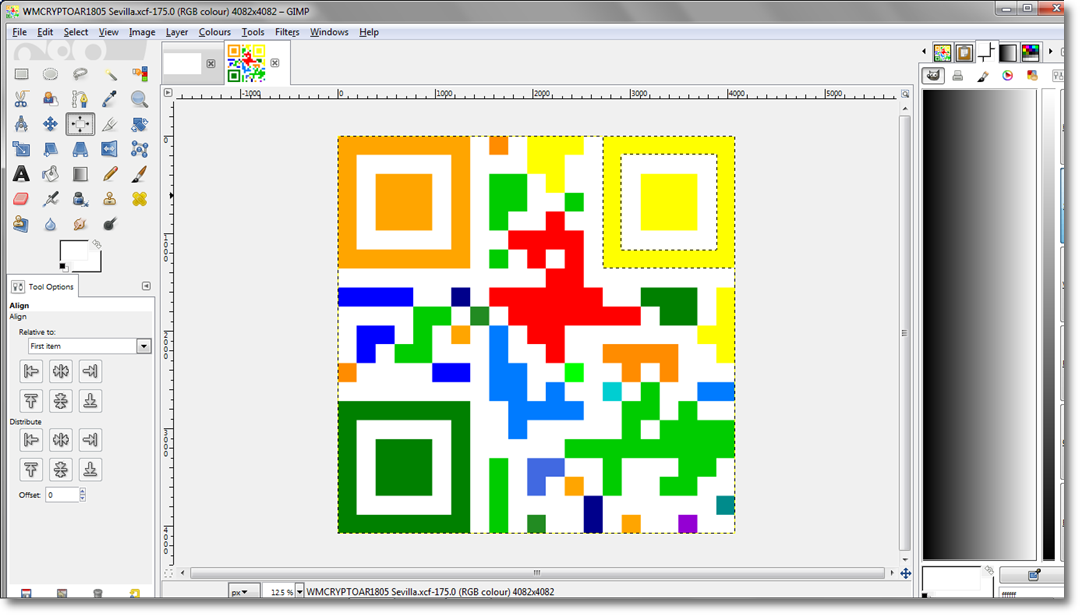
Task: Select the Move tool
Action: (x=50, y=124)
